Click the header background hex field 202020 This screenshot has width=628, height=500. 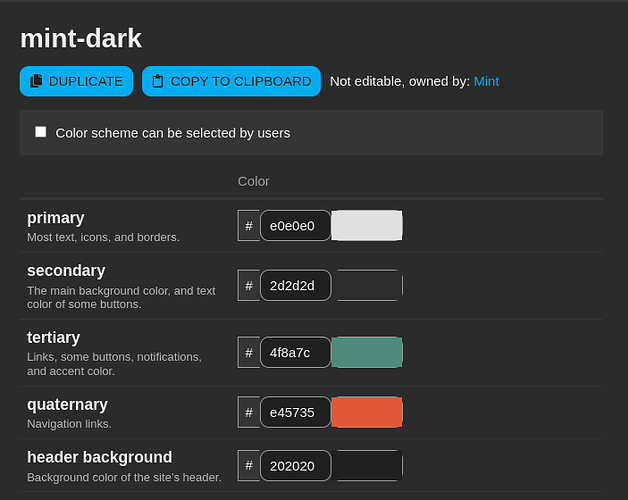click(x=295, y=466)
